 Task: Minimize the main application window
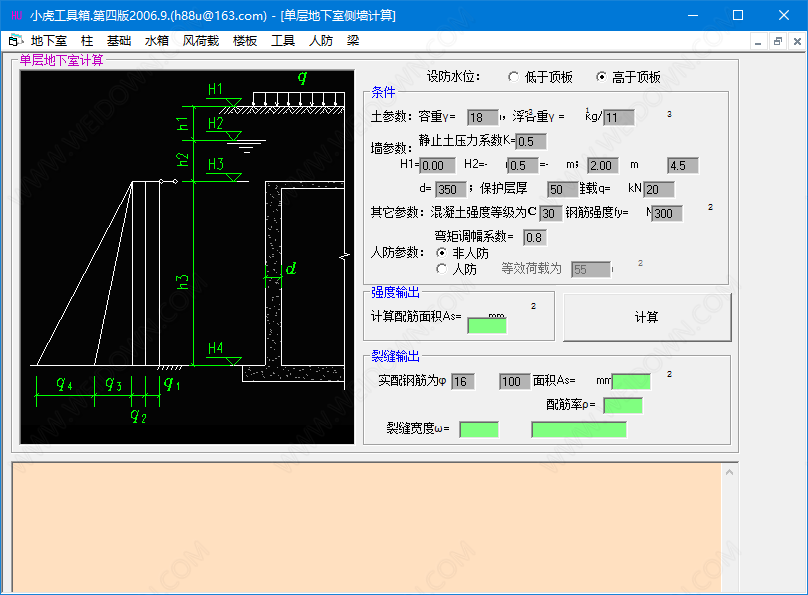tap(693, 15)
